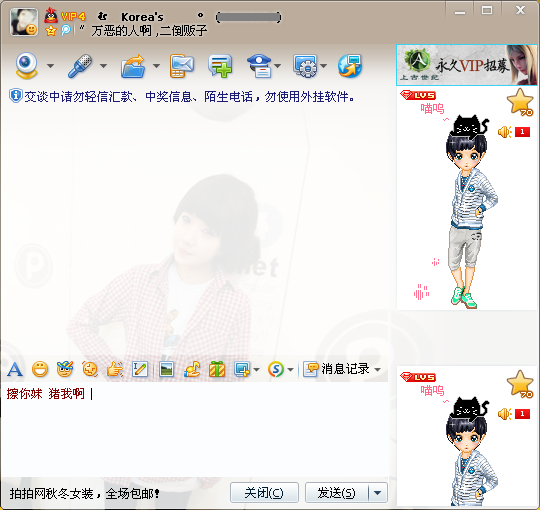Image resolution: width=540 pixels, height=510 pixels.
Task: Click the pointing hand interaction icon
Action: click(115, 370)
